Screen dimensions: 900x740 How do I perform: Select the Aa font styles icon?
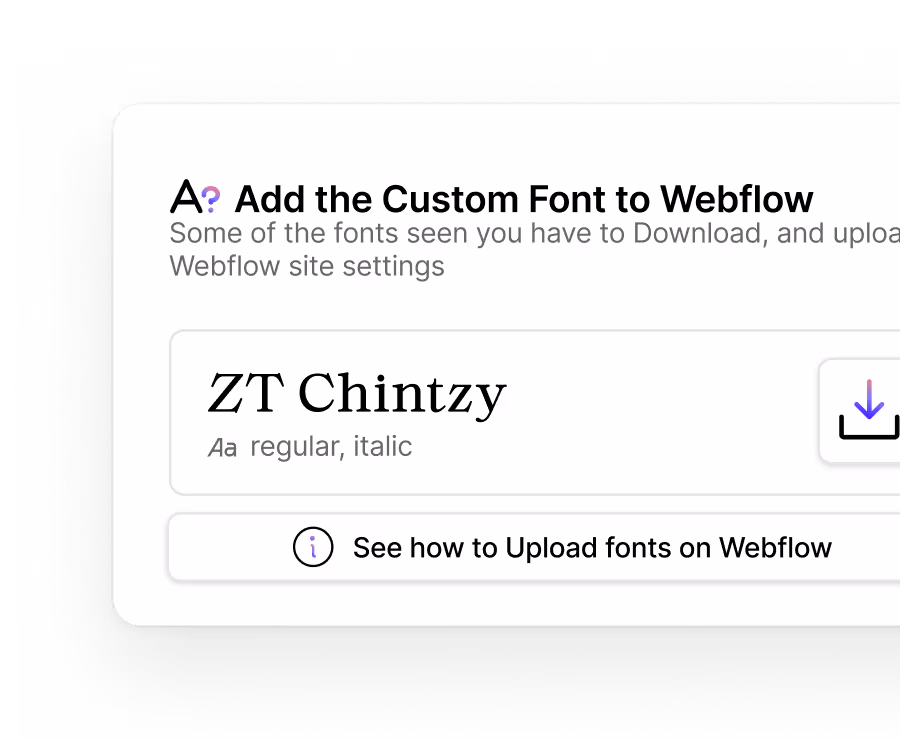point(222,448)
